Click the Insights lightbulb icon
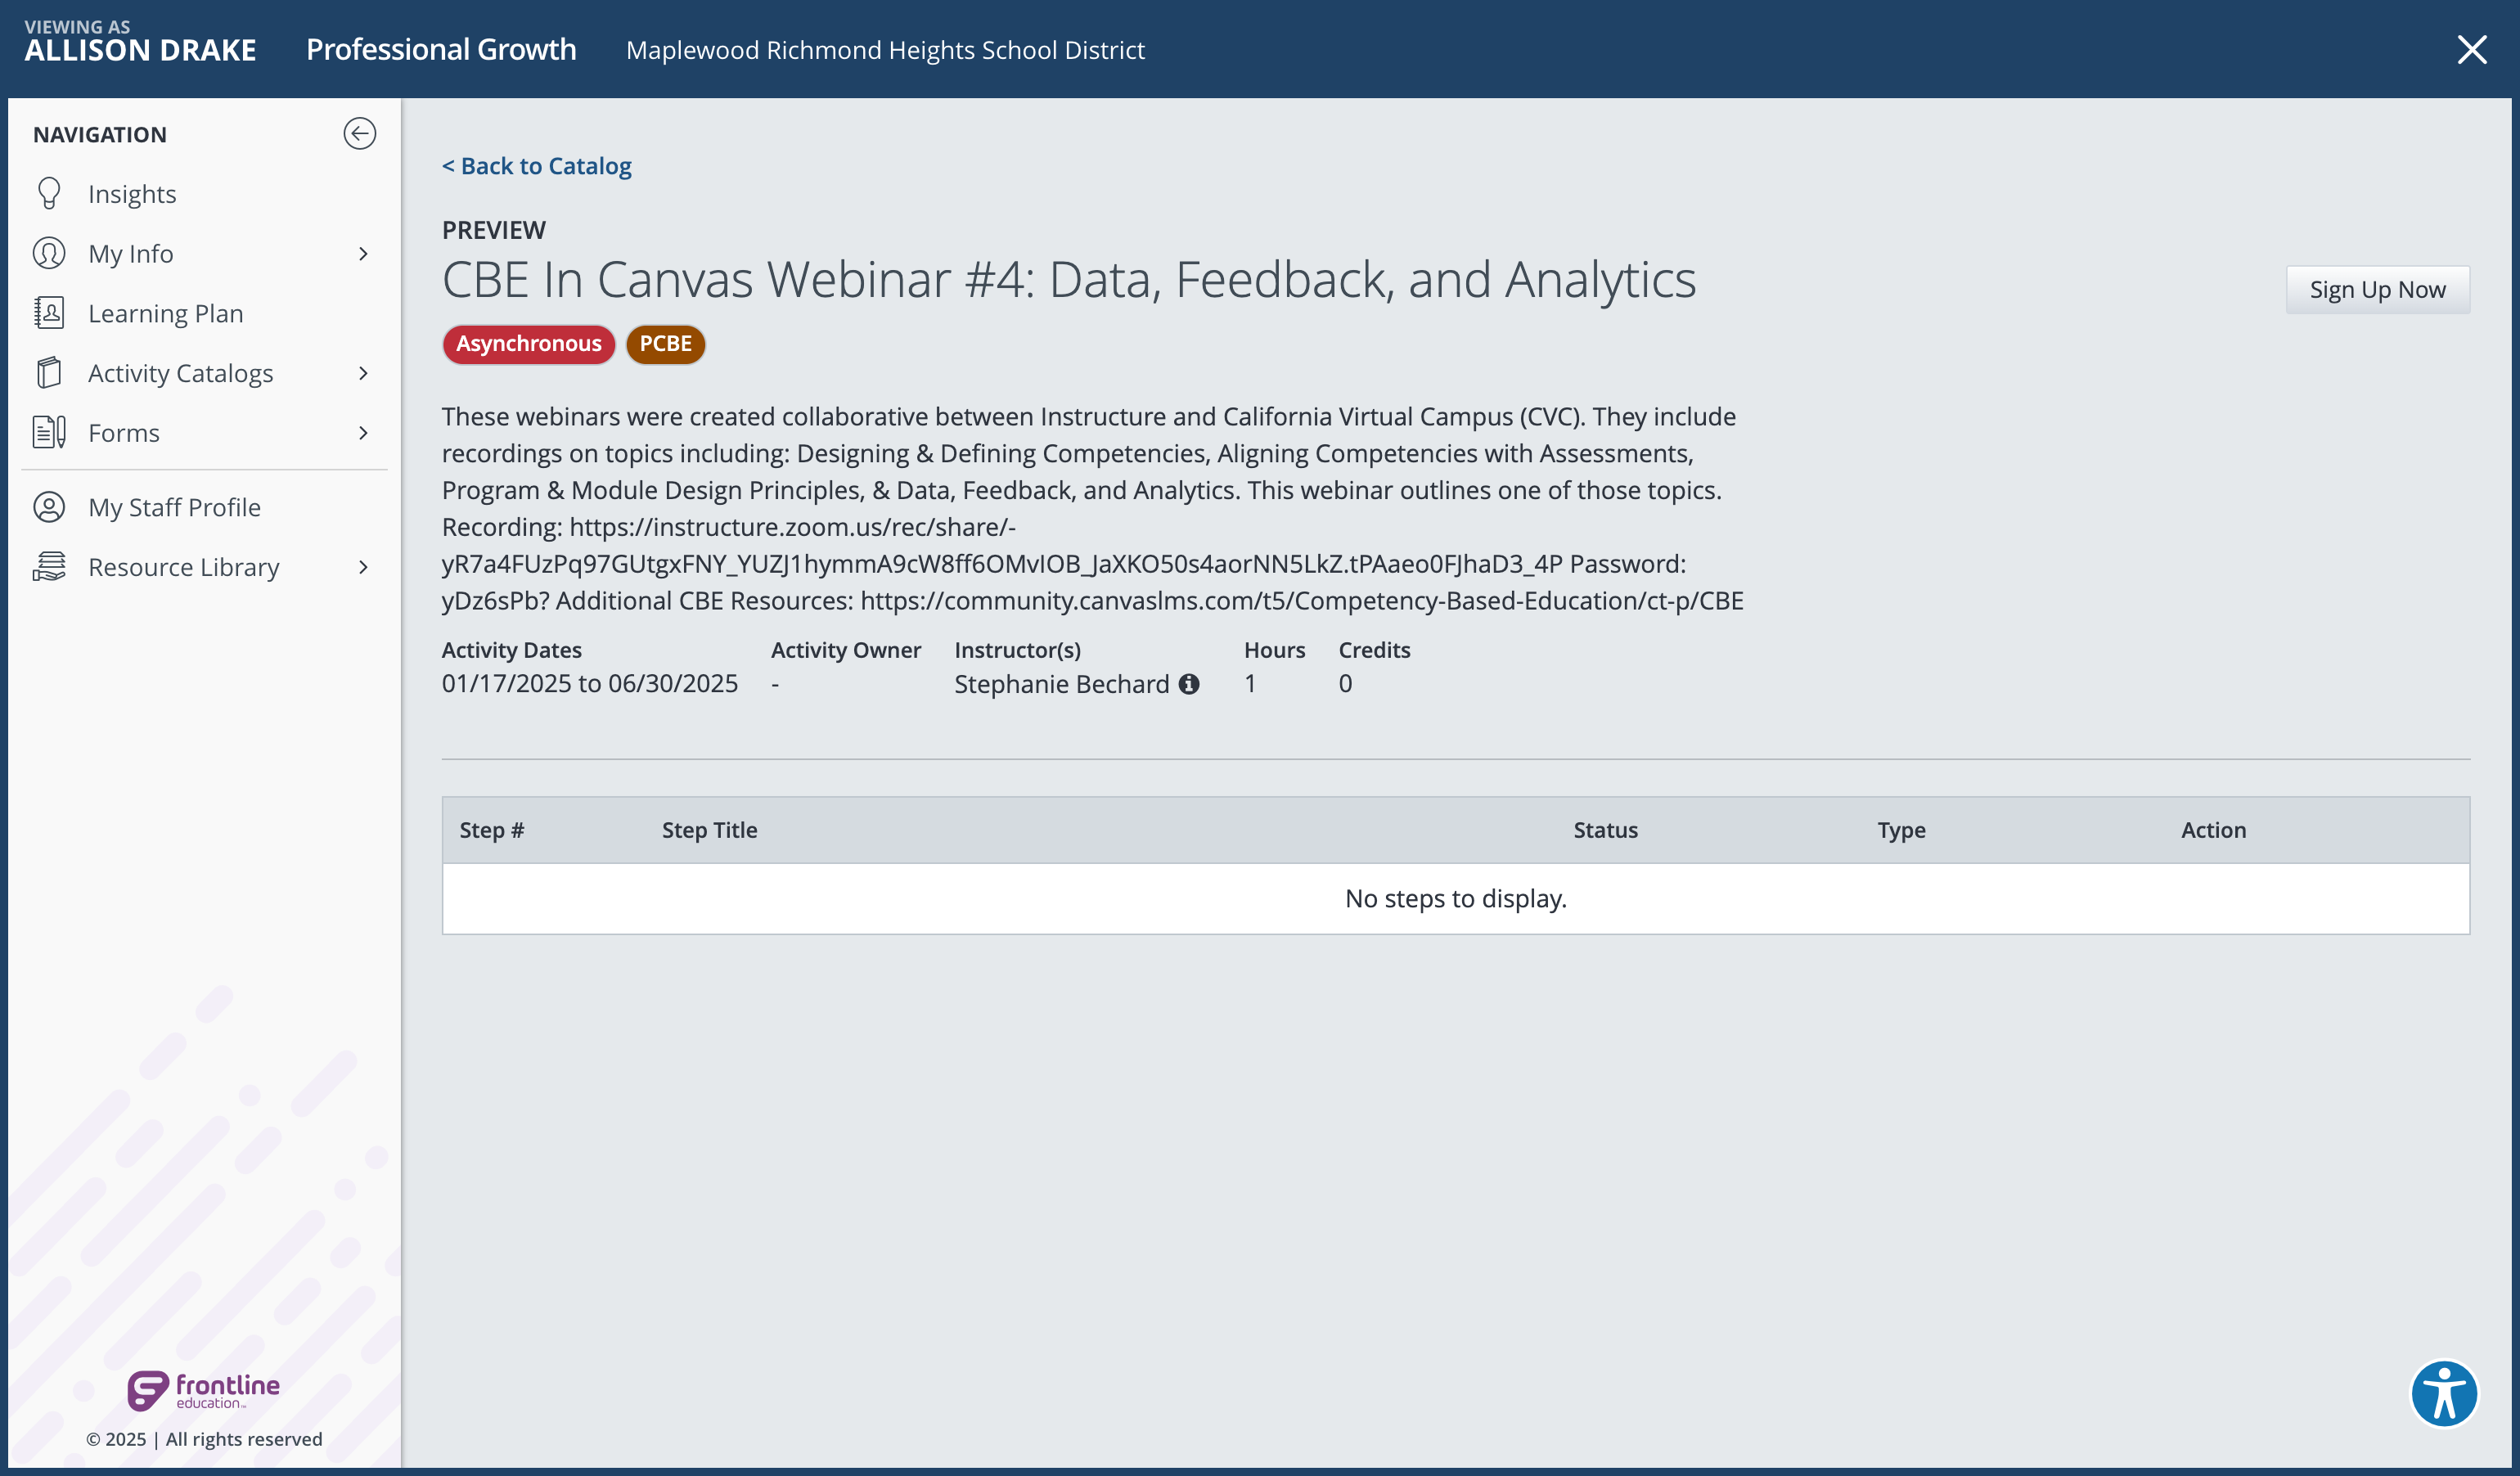Viewport: 2520px width, 1476px height. pyautogui.click(x=49, y=194)
